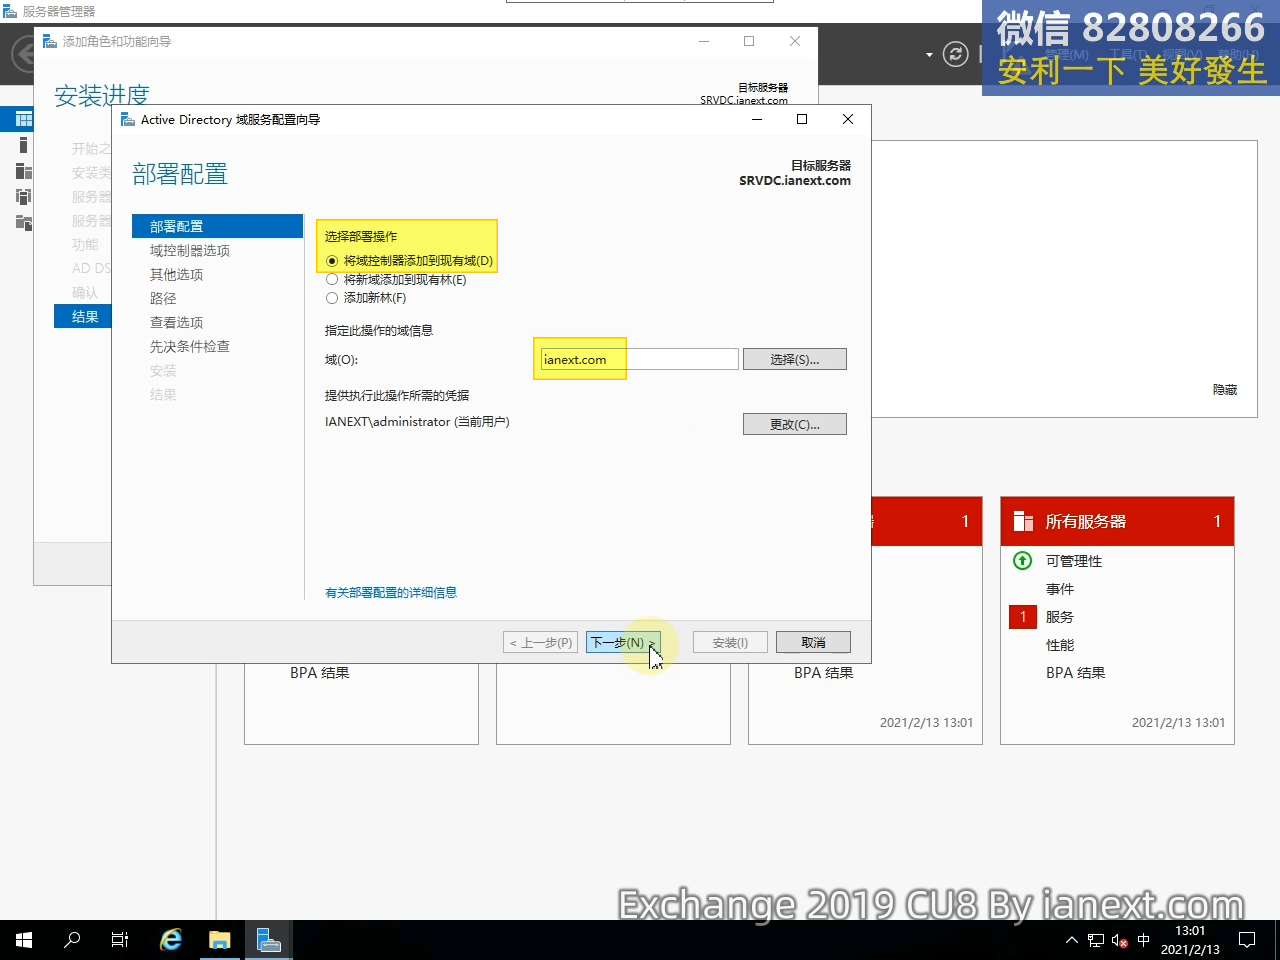Click BPA 结果 in the leftmost tile
The height and width of the screenshot is (960, 1280).
click(x=319, y=673)
